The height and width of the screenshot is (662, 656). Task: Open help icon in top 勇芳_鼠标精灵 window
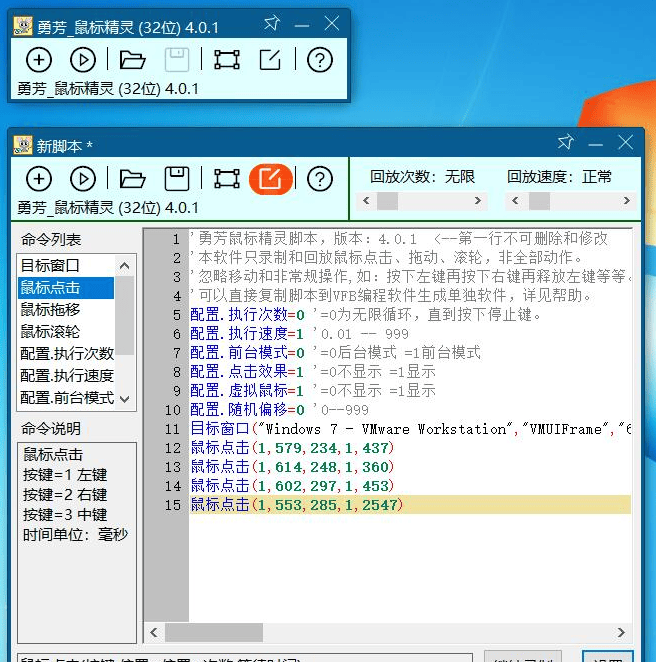[x=319, y=60]
